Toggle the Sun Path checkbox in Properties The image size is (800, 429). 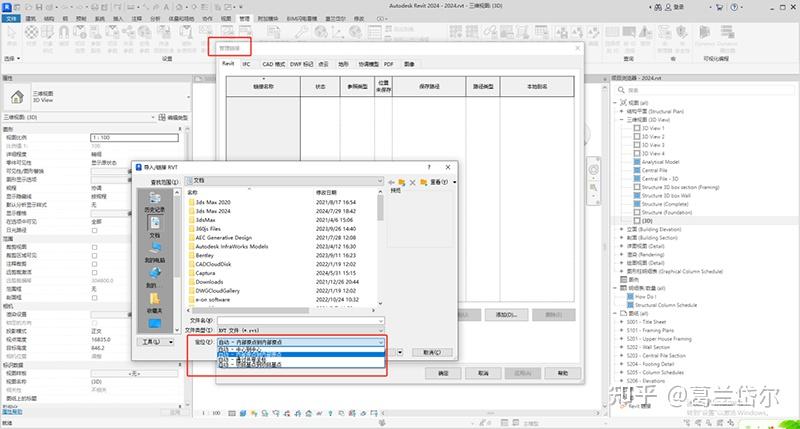tap(94, 231)
